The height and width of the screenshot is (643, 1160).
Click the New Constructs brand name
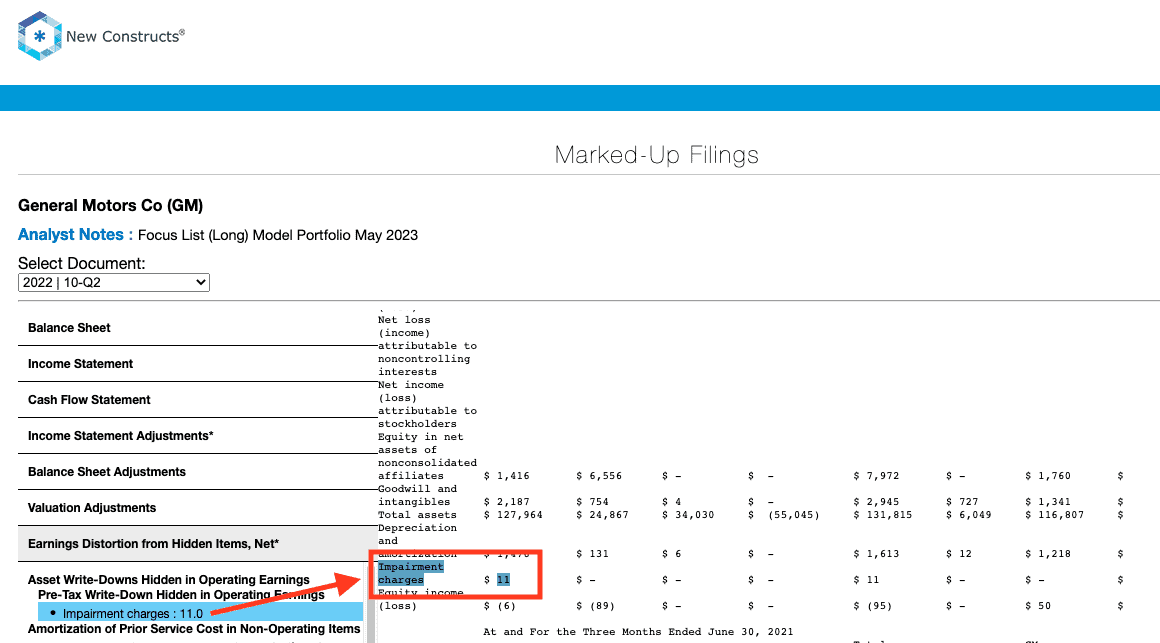(x=125, y=36)
